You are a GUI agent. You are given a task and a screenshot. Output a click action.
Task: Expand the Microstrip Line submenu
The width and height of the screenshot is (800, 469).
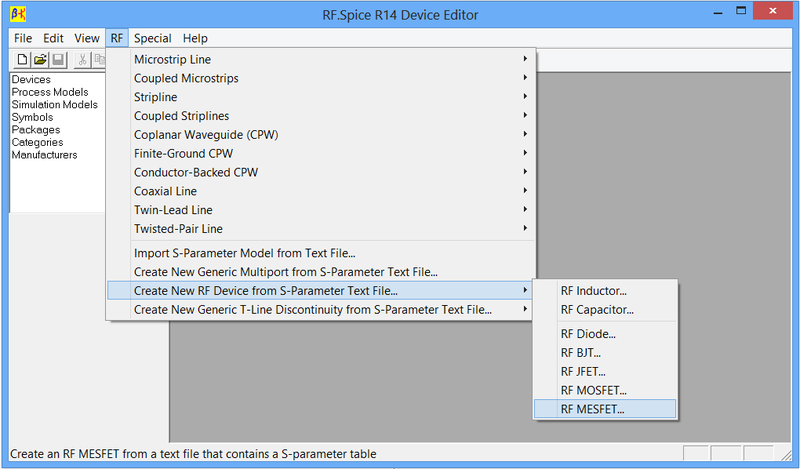pos(321,59)
